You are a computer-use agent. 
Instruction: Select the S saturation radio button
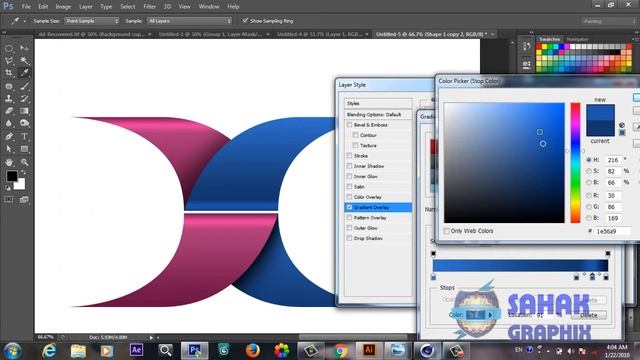589,171
